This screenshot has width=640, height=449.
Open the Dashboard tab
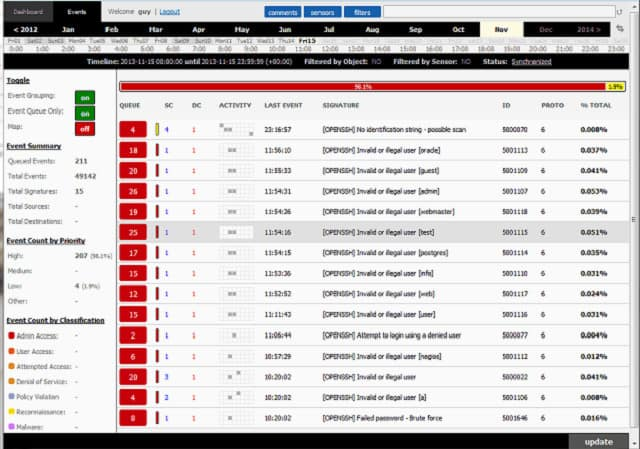click(x=28, y=12)
